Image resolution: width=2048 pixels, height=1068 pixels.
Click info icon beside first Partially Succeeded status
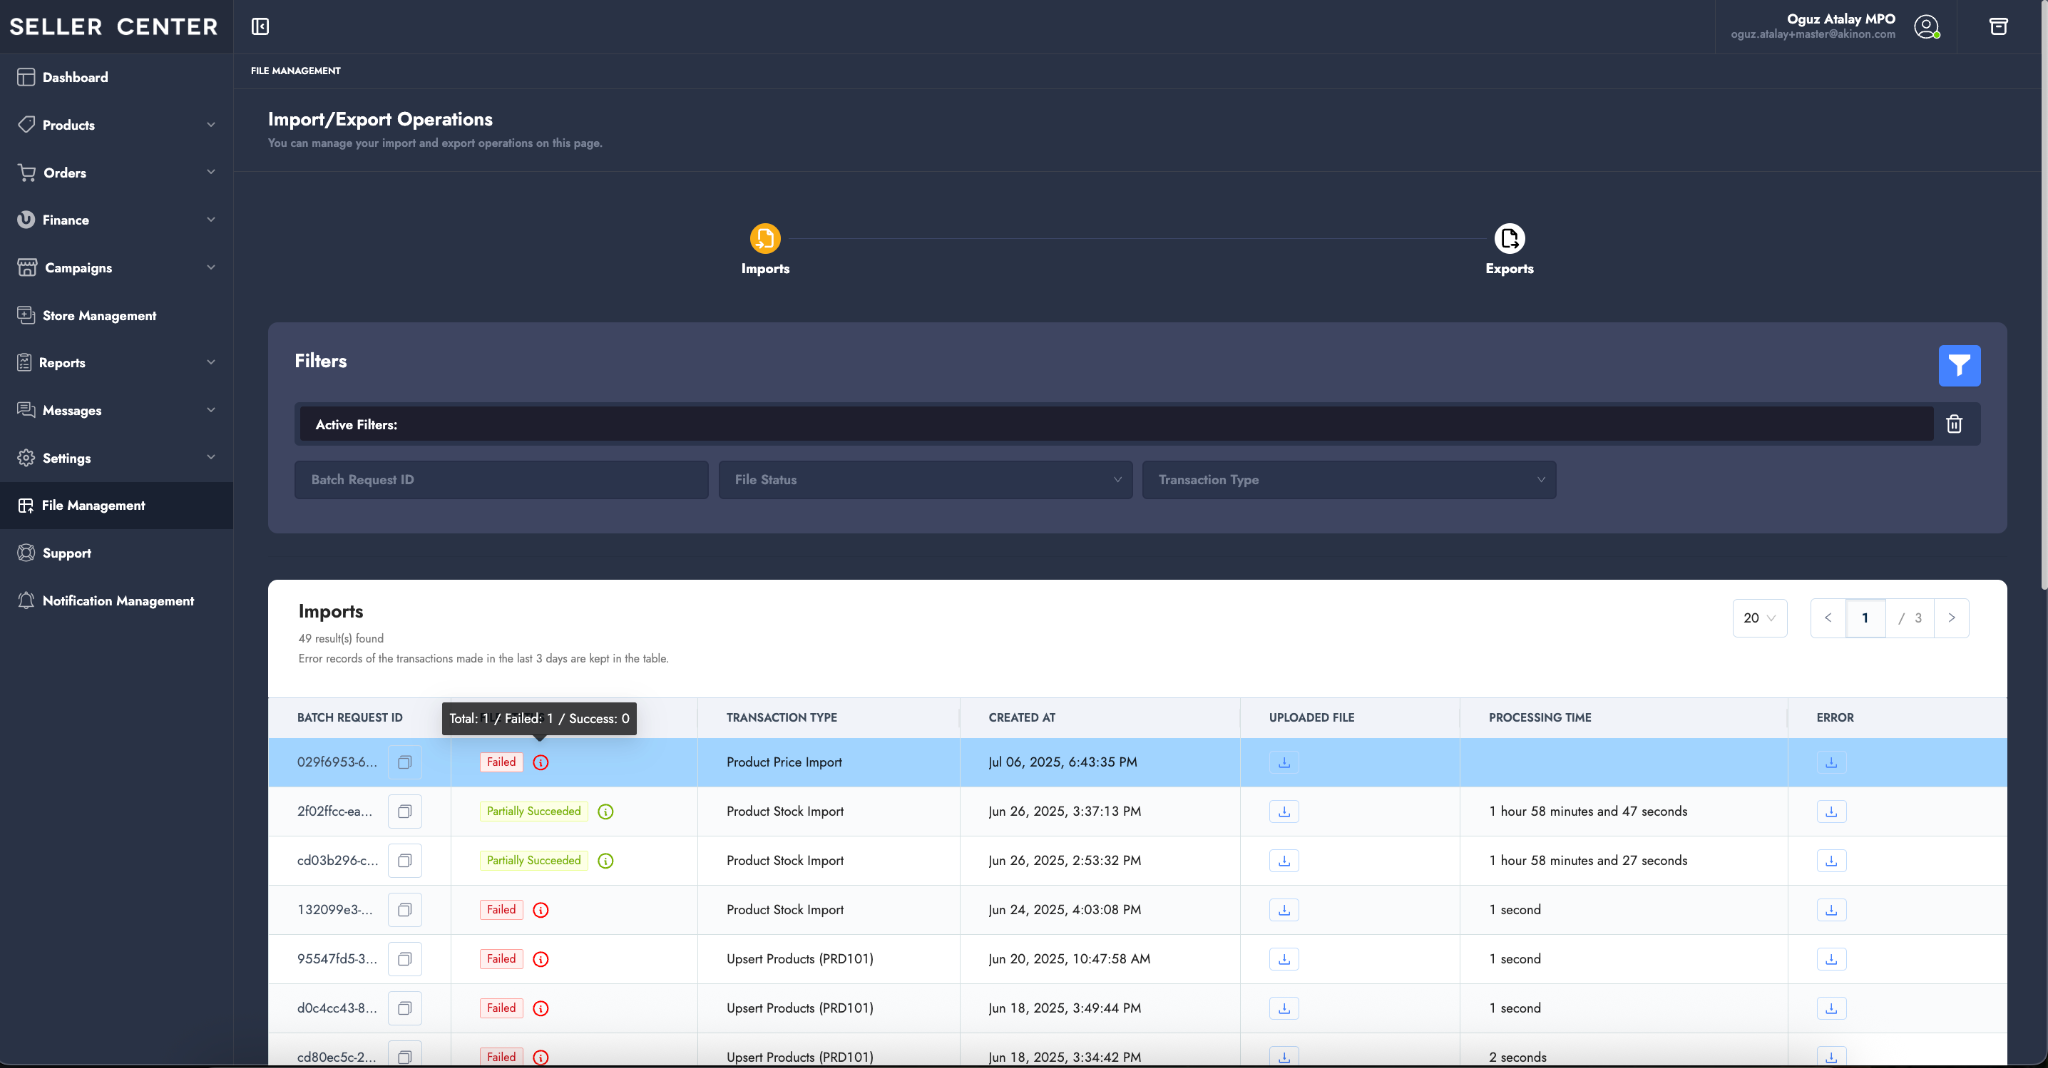(x=606, y=812)
